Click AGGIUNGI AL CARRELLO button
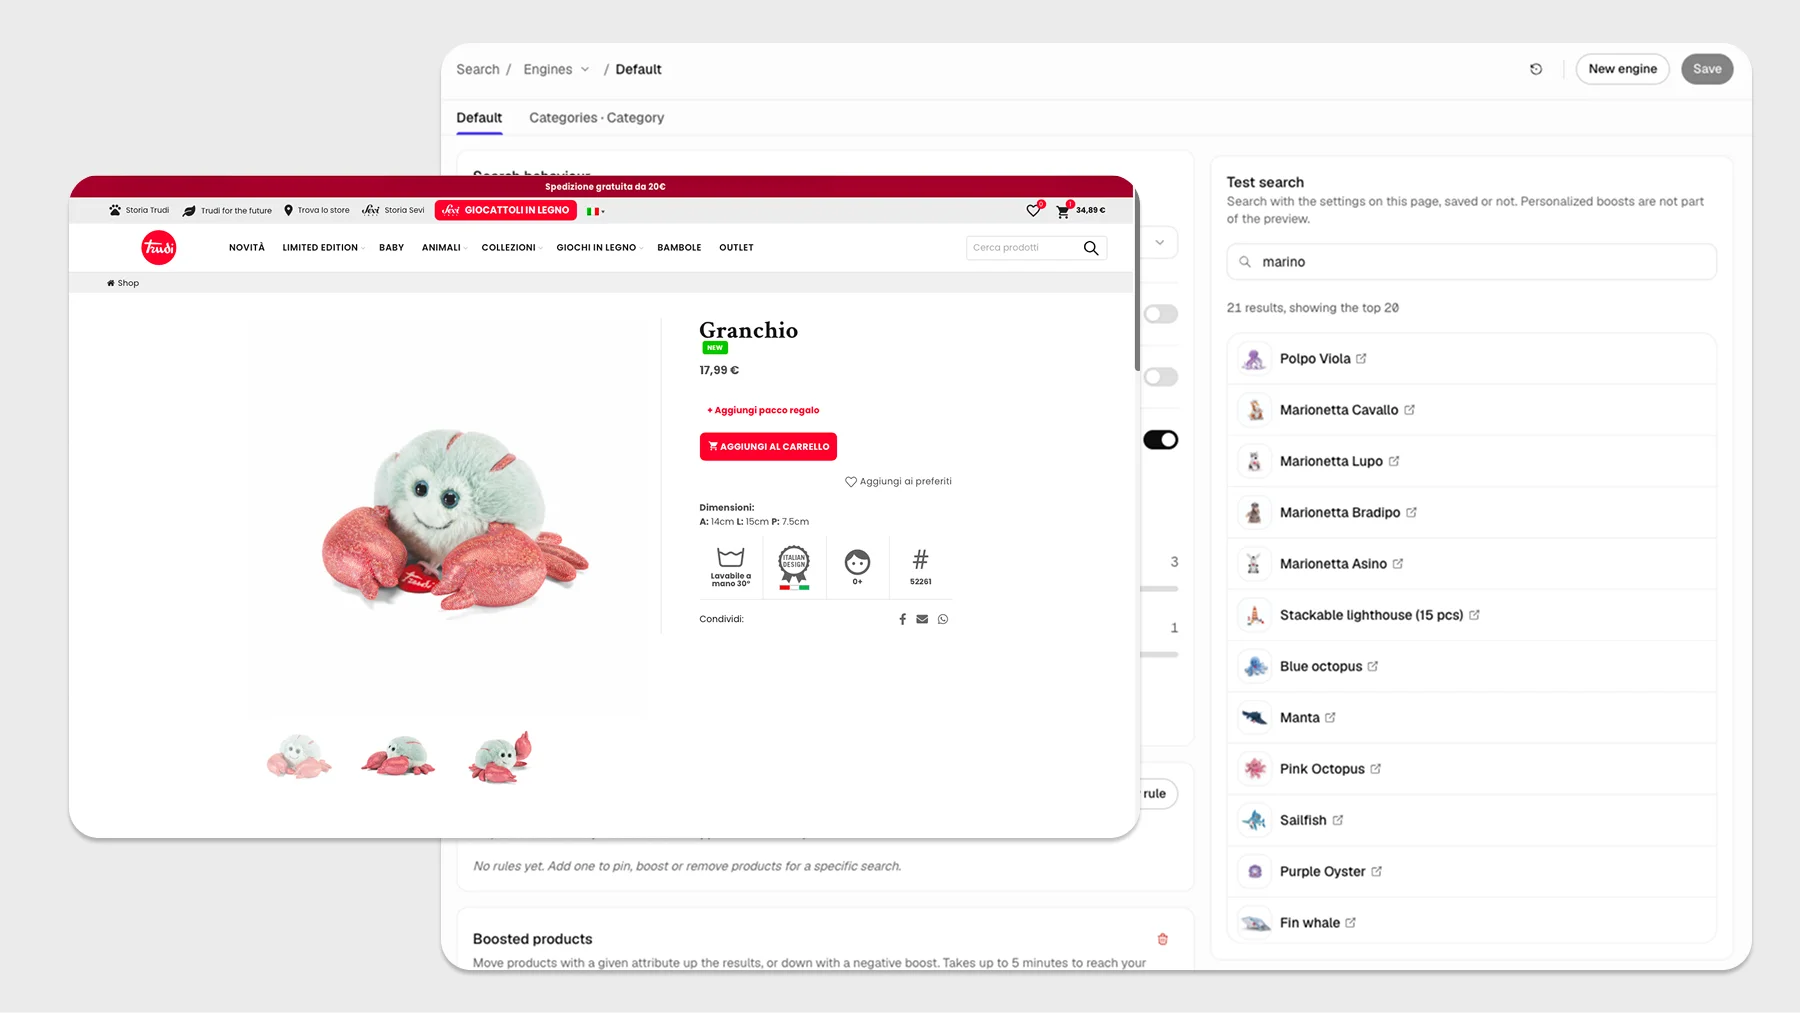 [x=768, y=447]
